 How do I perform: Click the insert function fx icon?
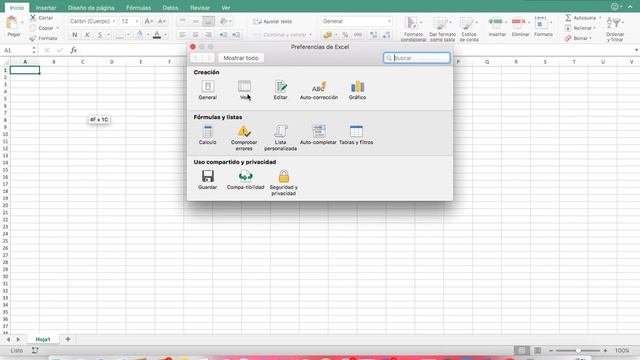(x=73, y=50)
